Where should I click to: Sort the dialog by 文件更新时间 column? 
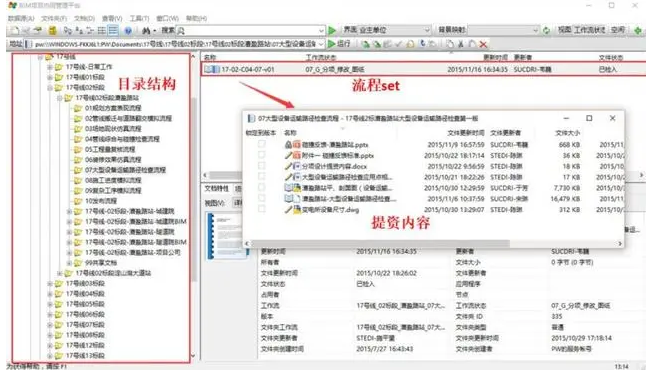(465, 133)
